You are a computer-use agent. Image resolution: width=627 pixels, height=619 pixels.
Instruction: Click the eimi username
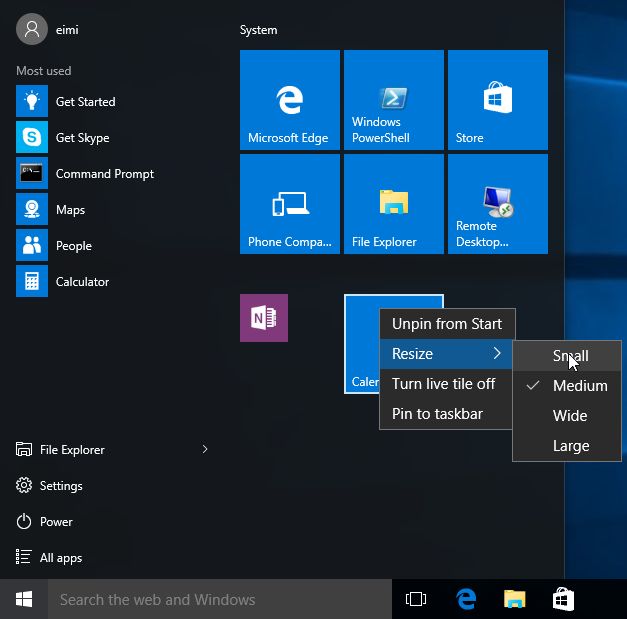click(67, 30)
